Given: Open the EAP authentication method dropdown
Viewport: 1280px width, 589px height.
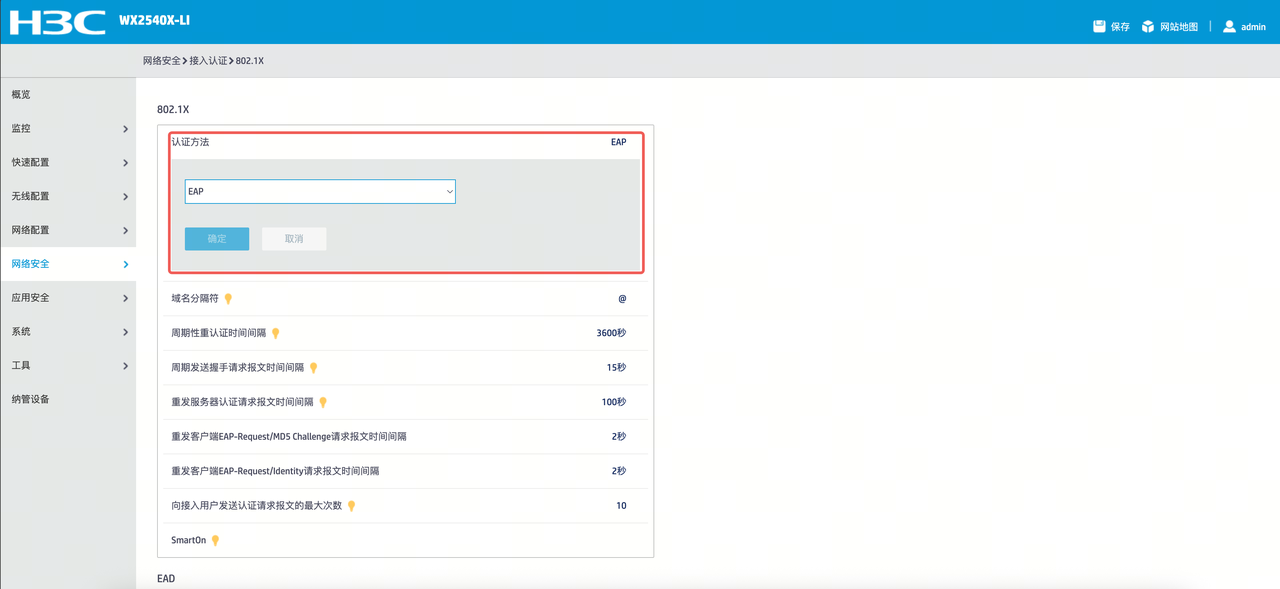Looking at the screenshot, I should (x=320, y=191).
